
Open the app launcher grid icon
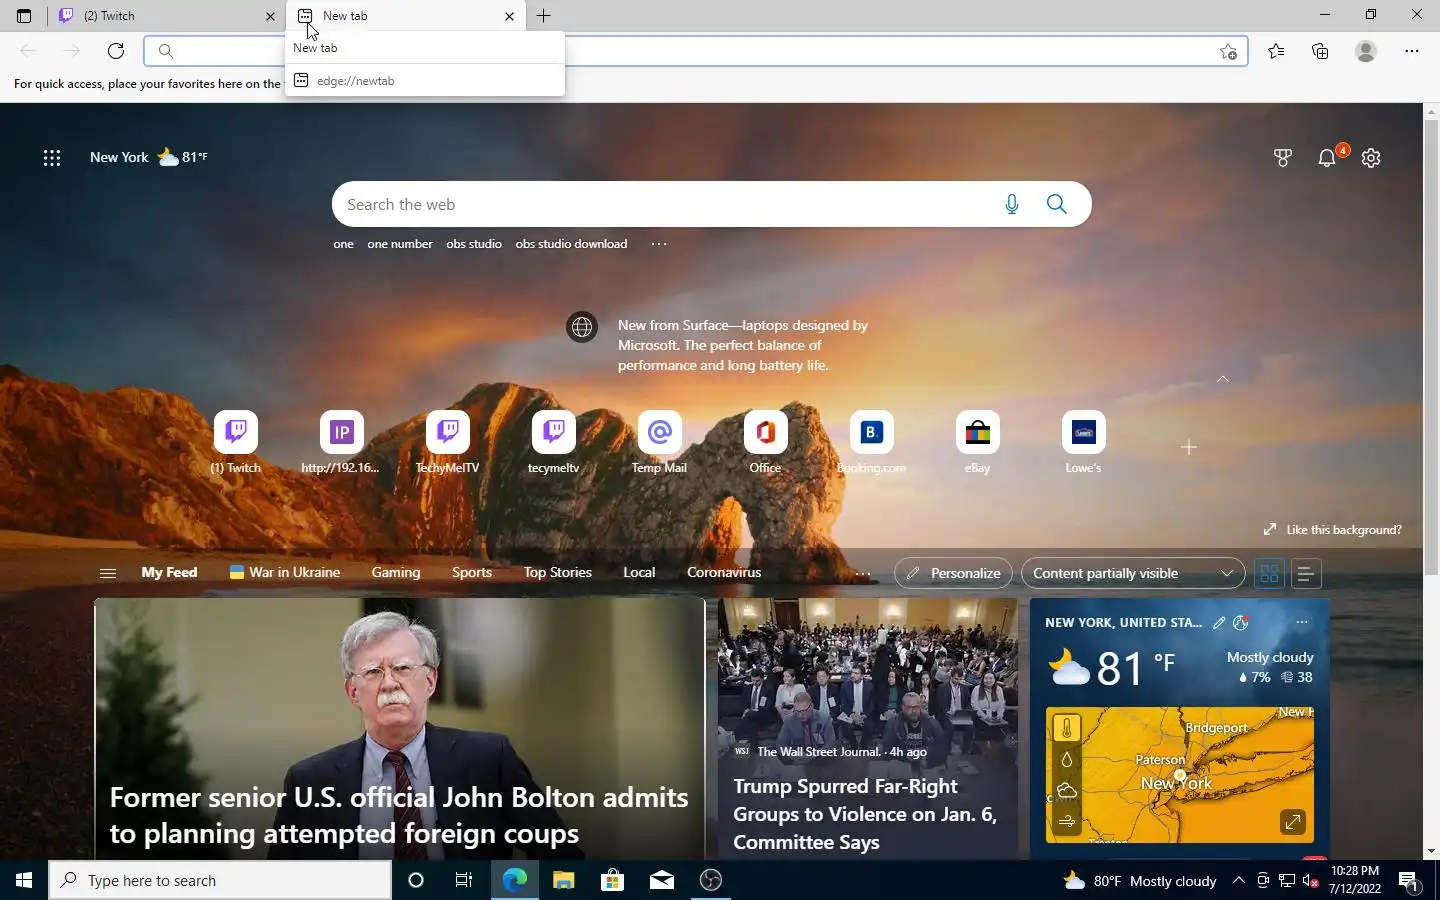(52, 157)
